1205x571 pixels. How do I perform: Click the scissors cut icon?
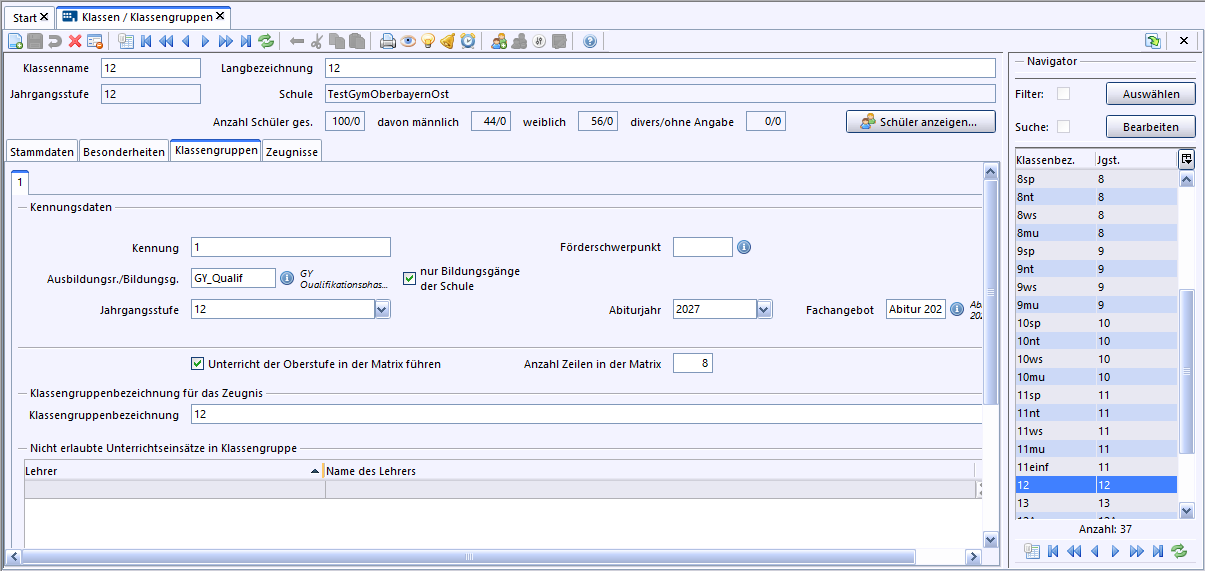[x=317, y=41]
